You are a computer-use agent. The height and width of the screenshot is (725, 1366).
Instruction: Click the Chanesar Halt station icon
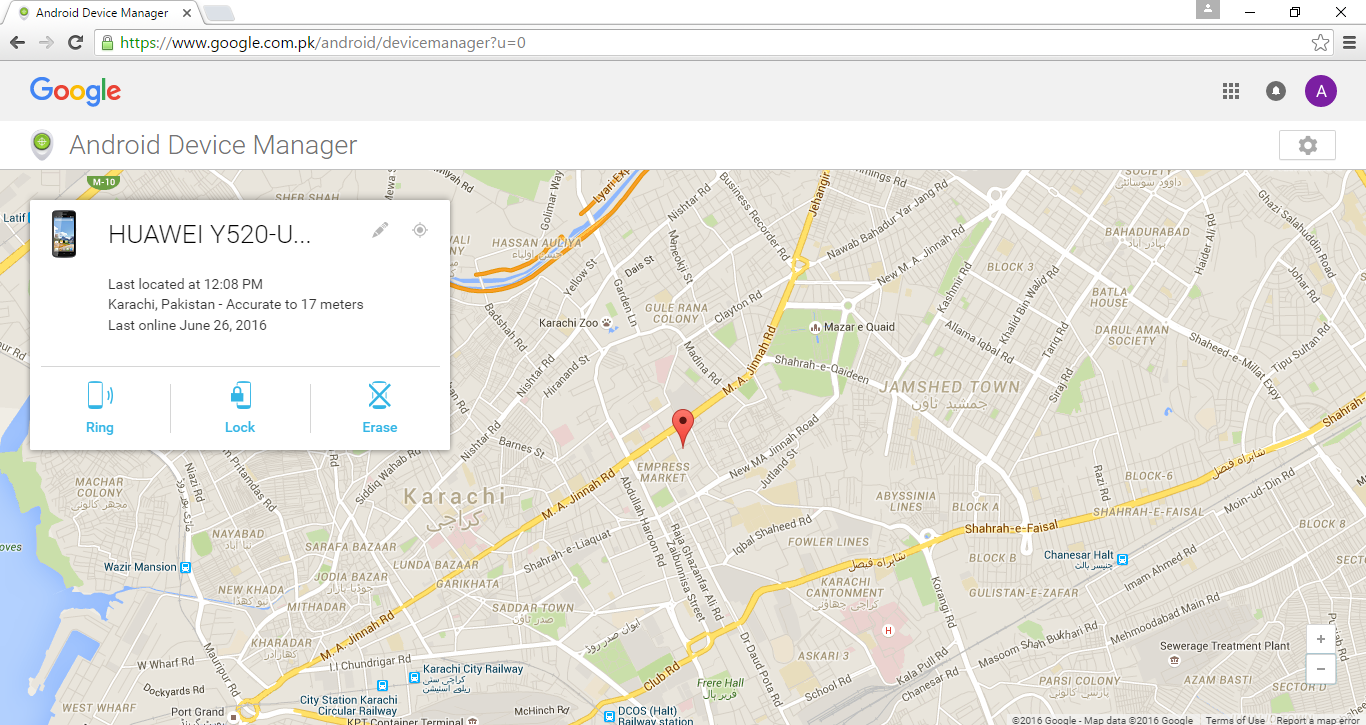(1123, 559)
